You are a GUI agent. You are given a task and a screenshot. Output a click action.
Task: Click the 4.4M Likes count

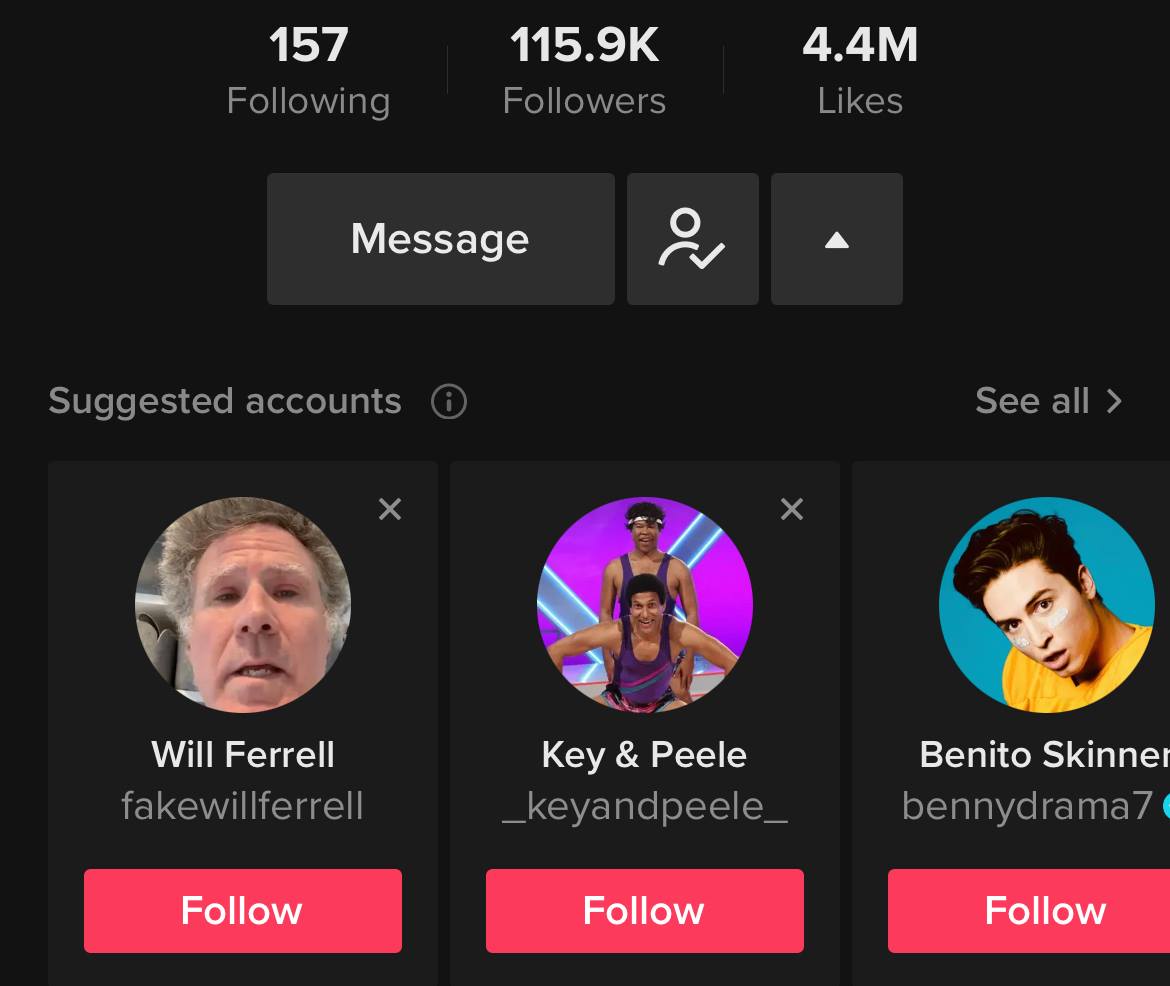tap(860, 68)
